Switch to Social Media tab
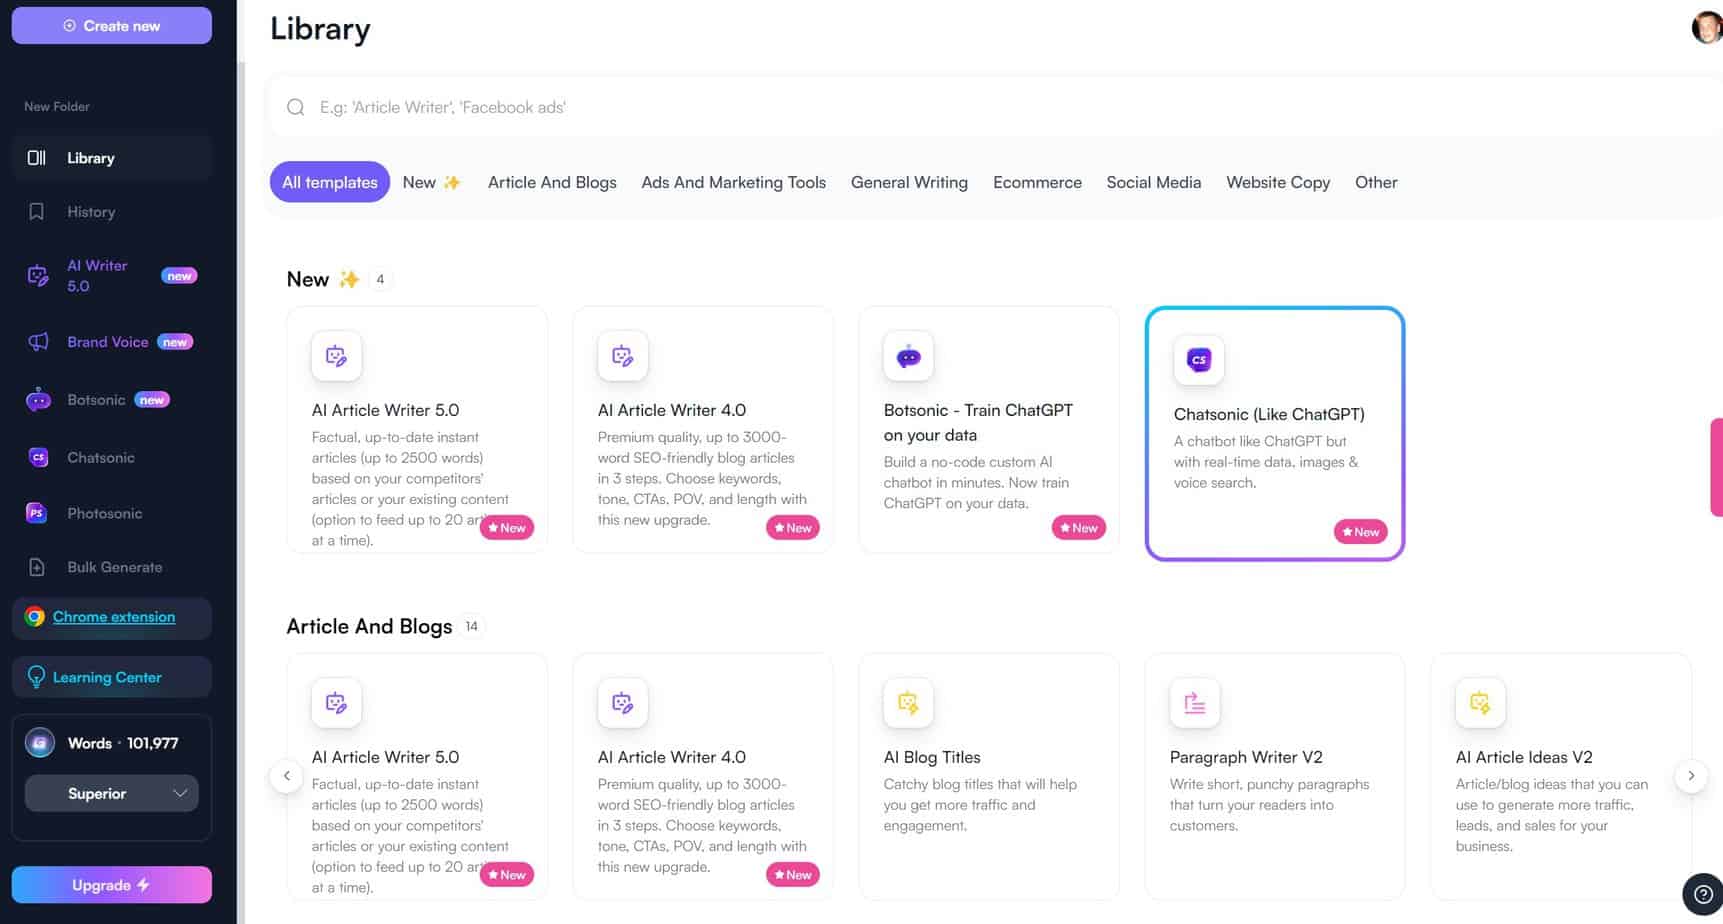Viewport: 1723px width, 924px height. [x=1154, y=182]
